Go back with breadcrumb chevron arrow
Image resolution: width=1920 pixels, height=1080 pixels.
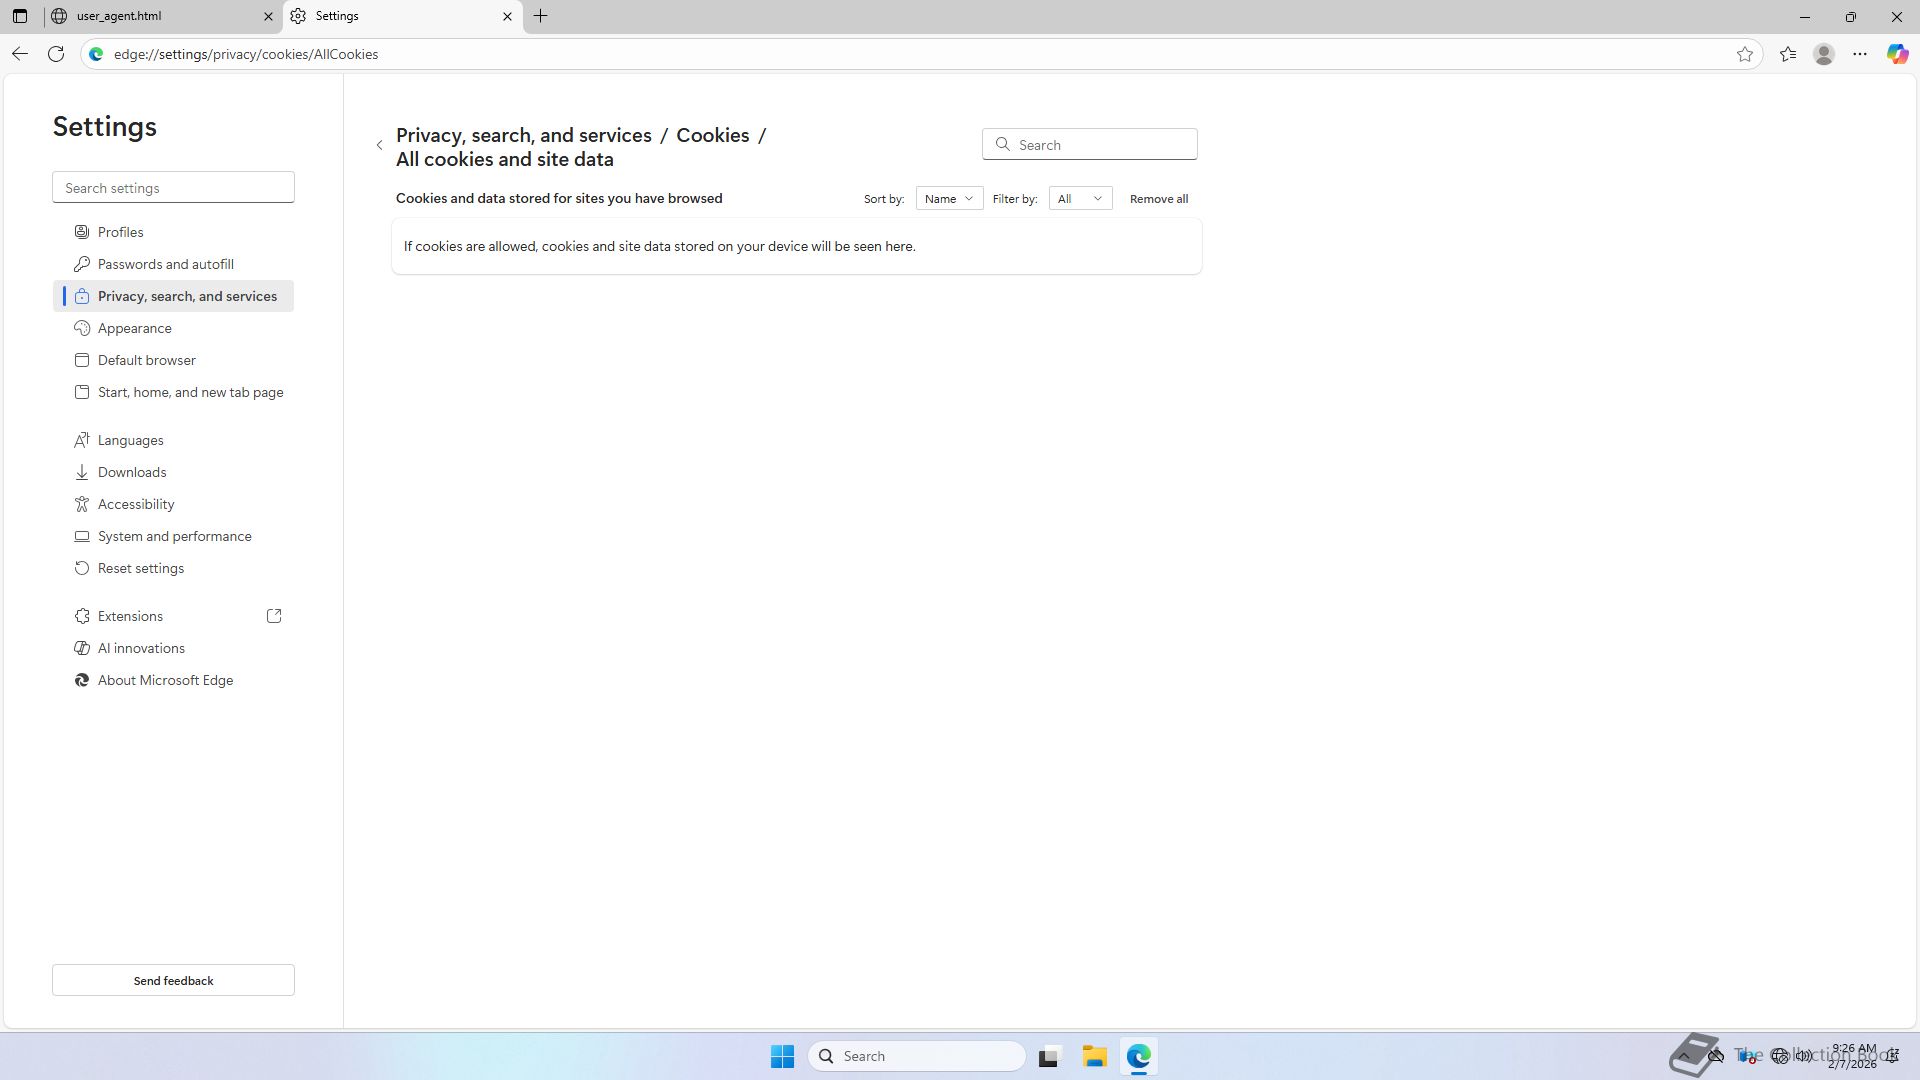point(380,146)
